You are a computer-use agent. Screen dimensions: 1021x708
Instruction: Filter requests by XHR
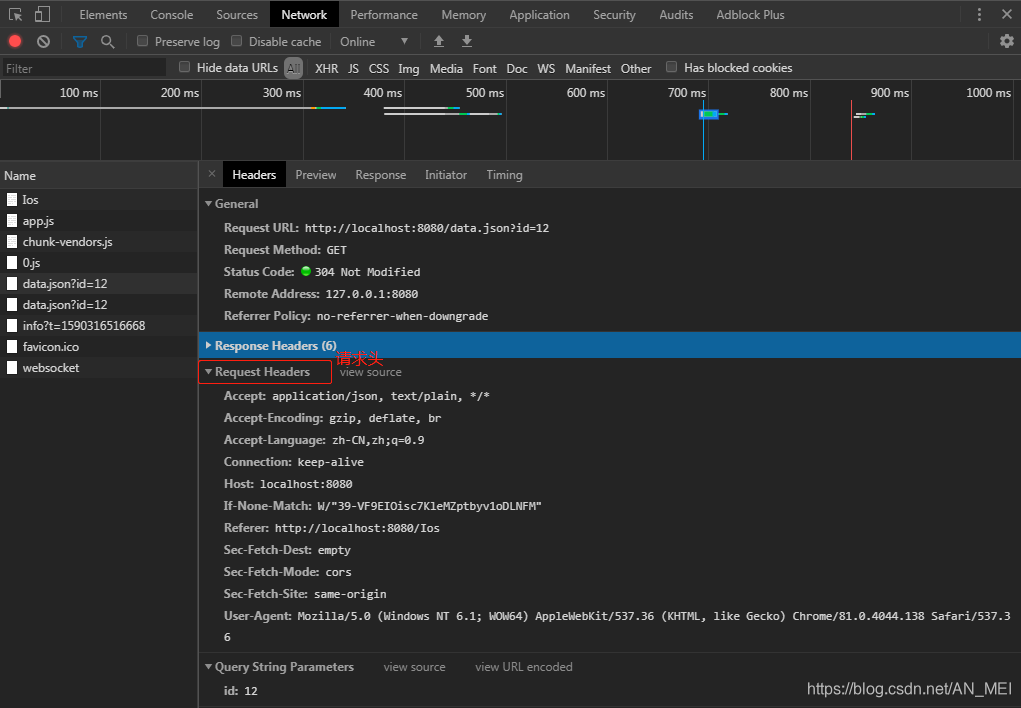click(326, 68)
